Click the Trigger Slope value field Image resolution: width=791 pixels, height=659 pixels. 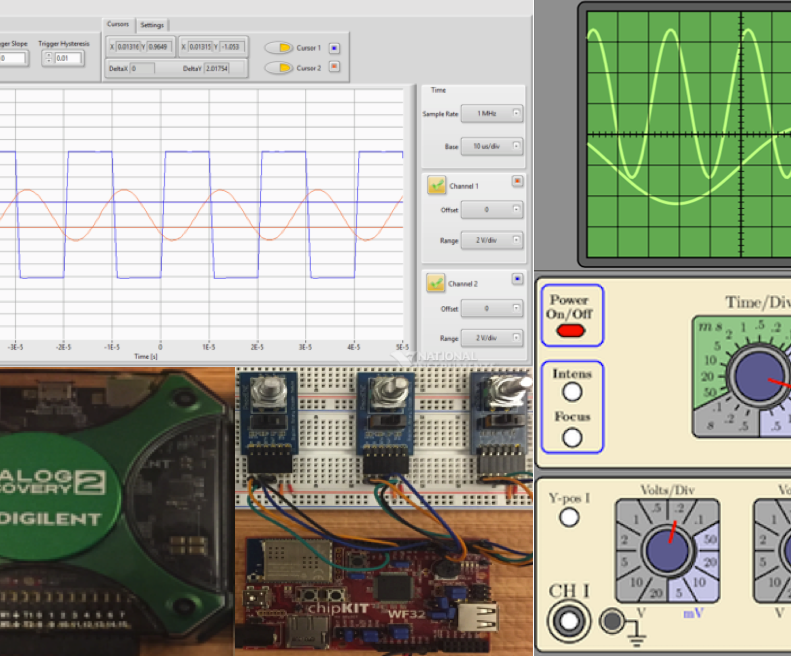13,58
